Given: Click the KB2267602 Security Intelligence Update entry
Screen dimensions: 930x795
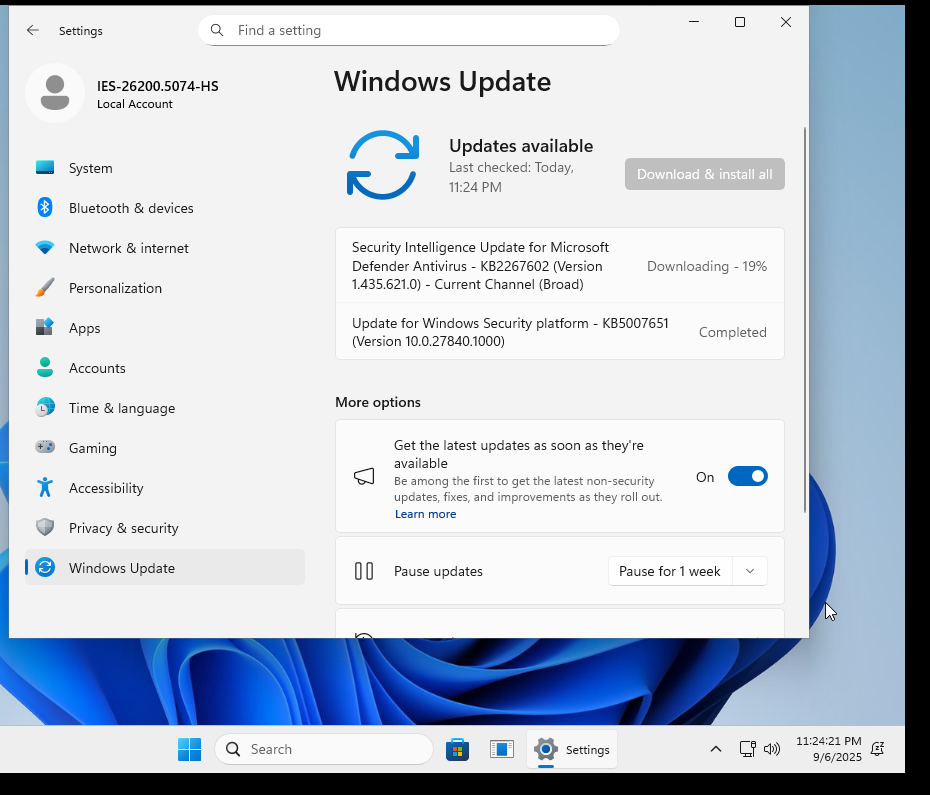Looking at the screenshot, I should (x=560, y=265).
